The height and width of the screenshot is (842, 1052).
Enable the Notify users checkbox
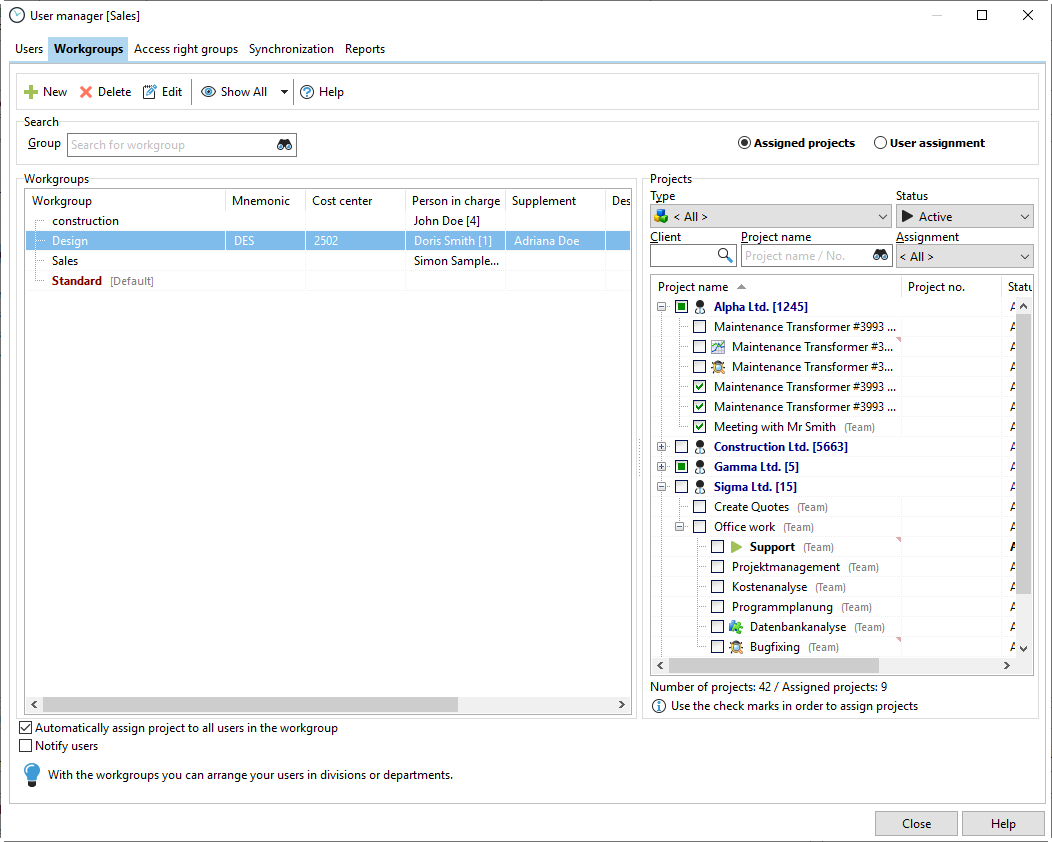pos(26,746)
